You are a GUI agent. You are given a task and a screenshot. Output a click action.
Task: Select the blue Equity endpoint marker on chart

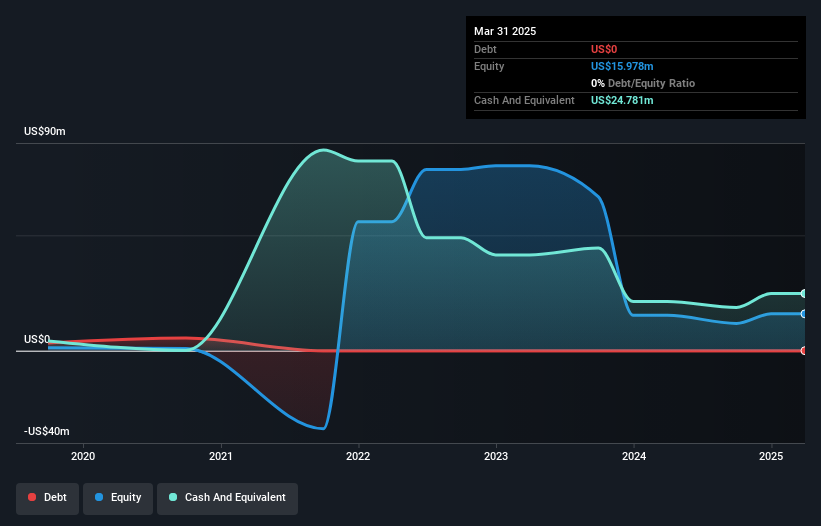(x=804, y=314)
